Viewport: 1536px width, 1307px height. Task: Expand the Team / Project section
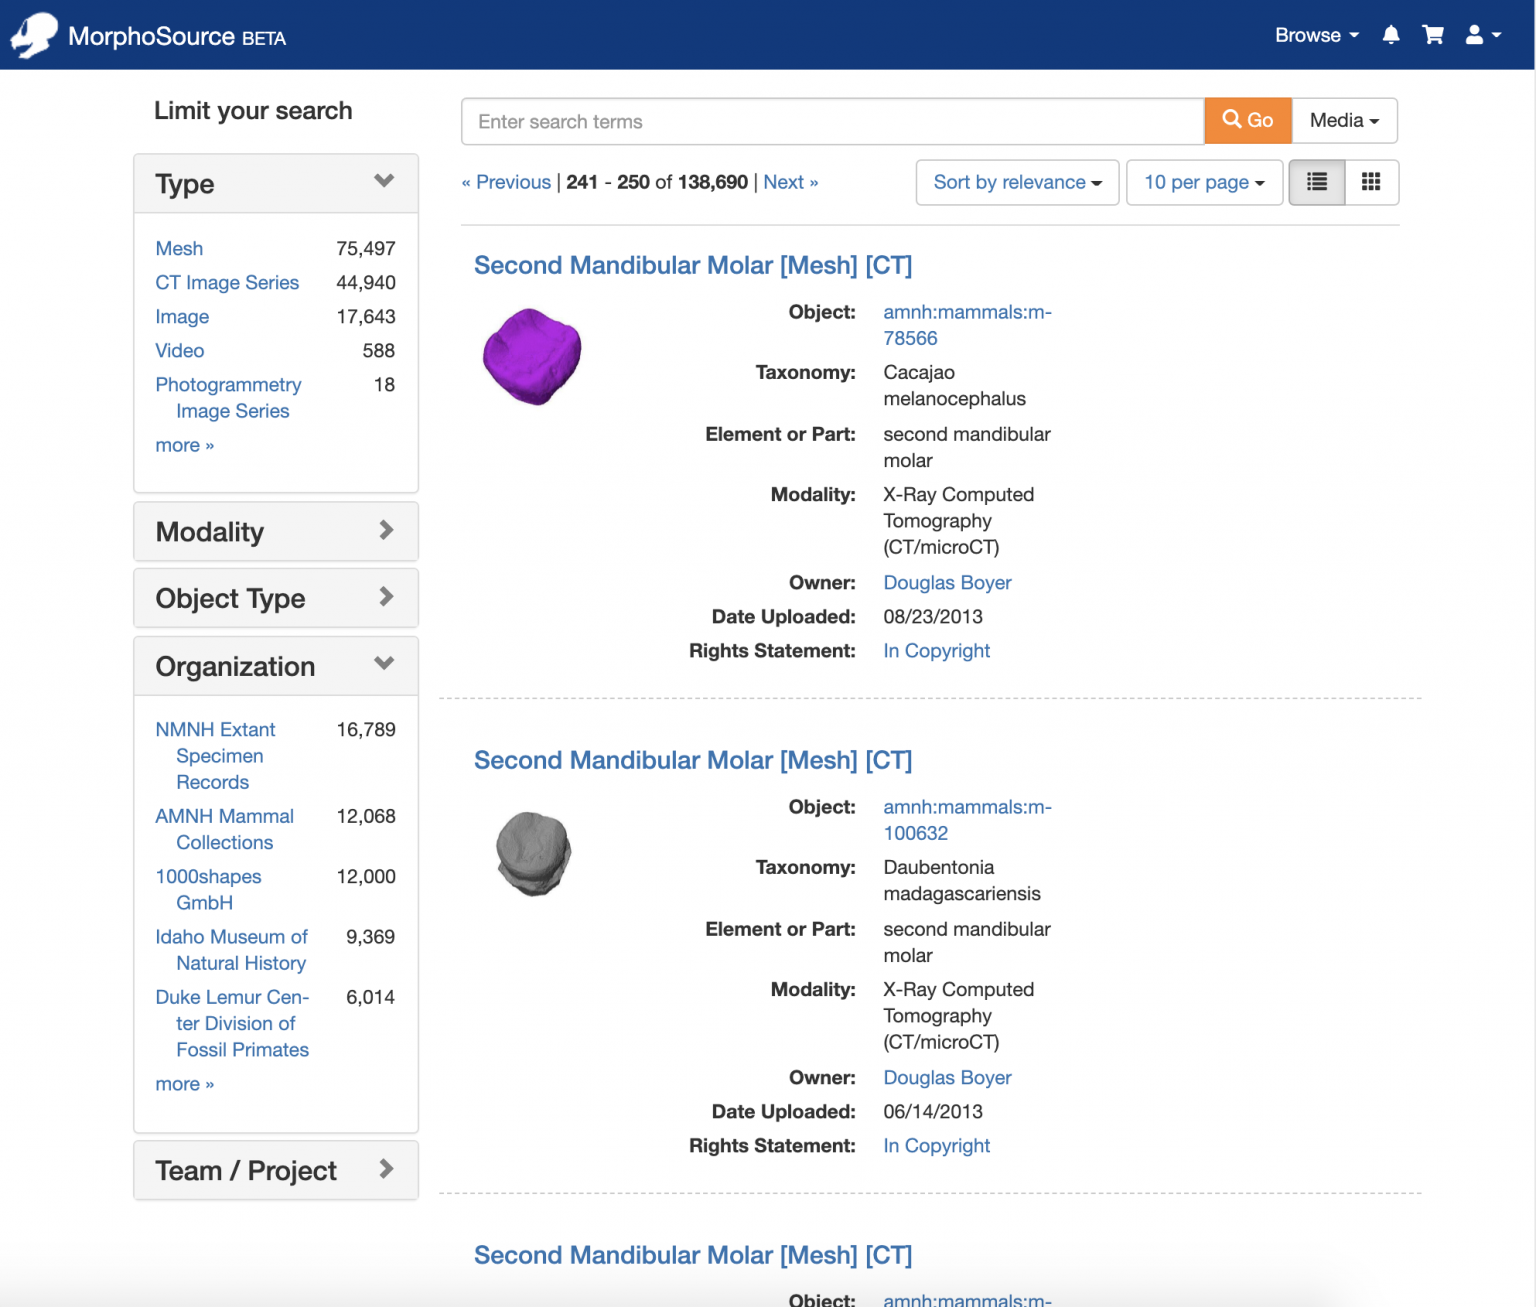click(x=386, y=1169)
